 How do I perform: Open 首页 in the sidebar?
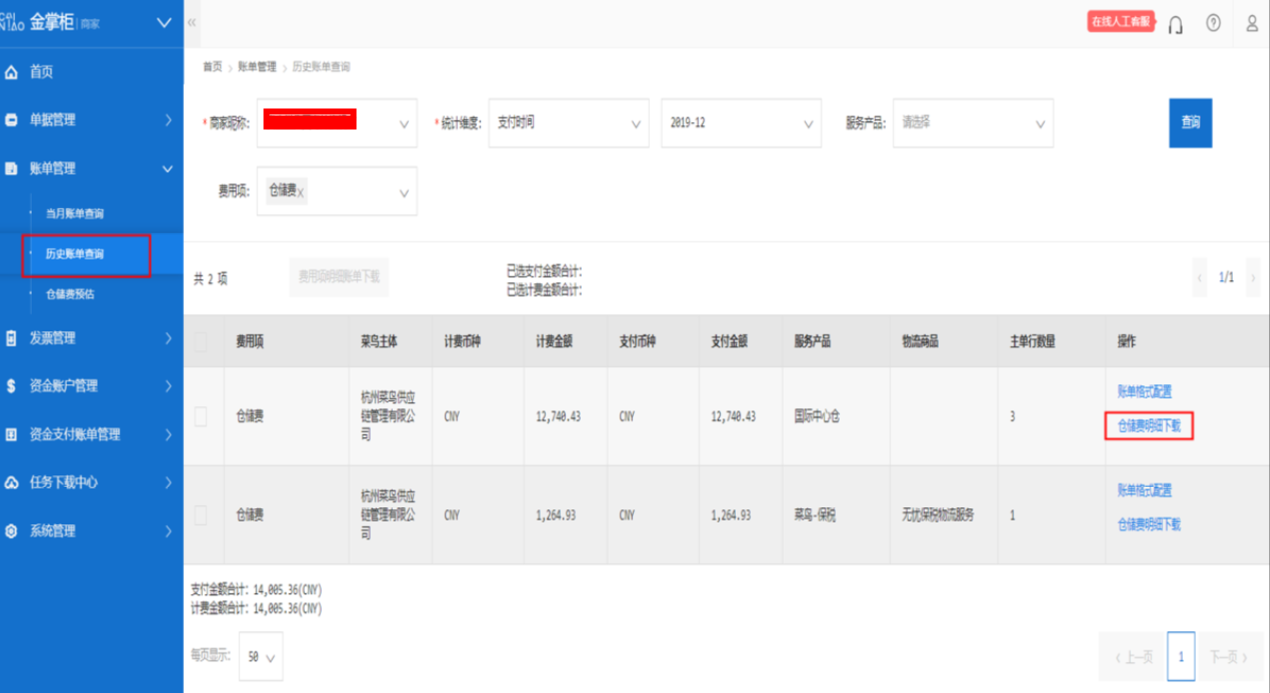tap(41, 72)
